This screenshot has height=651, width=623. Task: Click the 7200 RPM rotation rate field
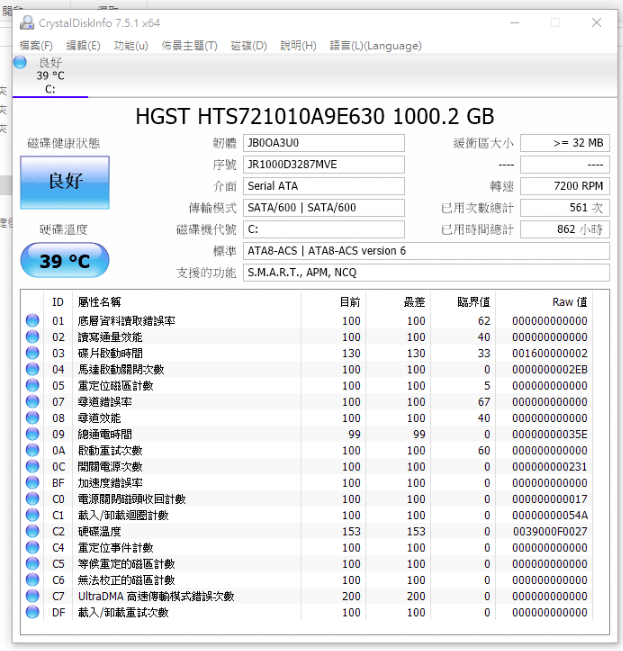[x=565, y=186]
